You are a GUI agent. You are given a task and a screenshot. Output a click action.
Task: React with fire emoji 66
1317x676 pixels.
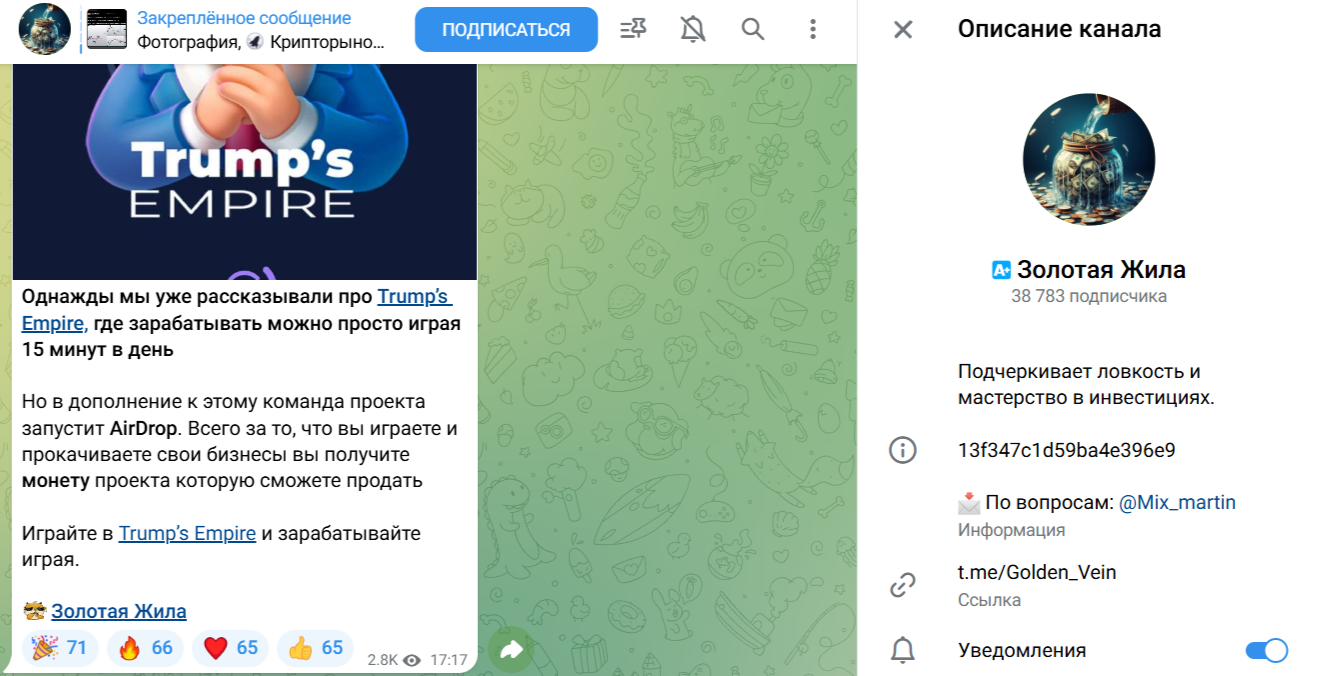click(145, 648)
